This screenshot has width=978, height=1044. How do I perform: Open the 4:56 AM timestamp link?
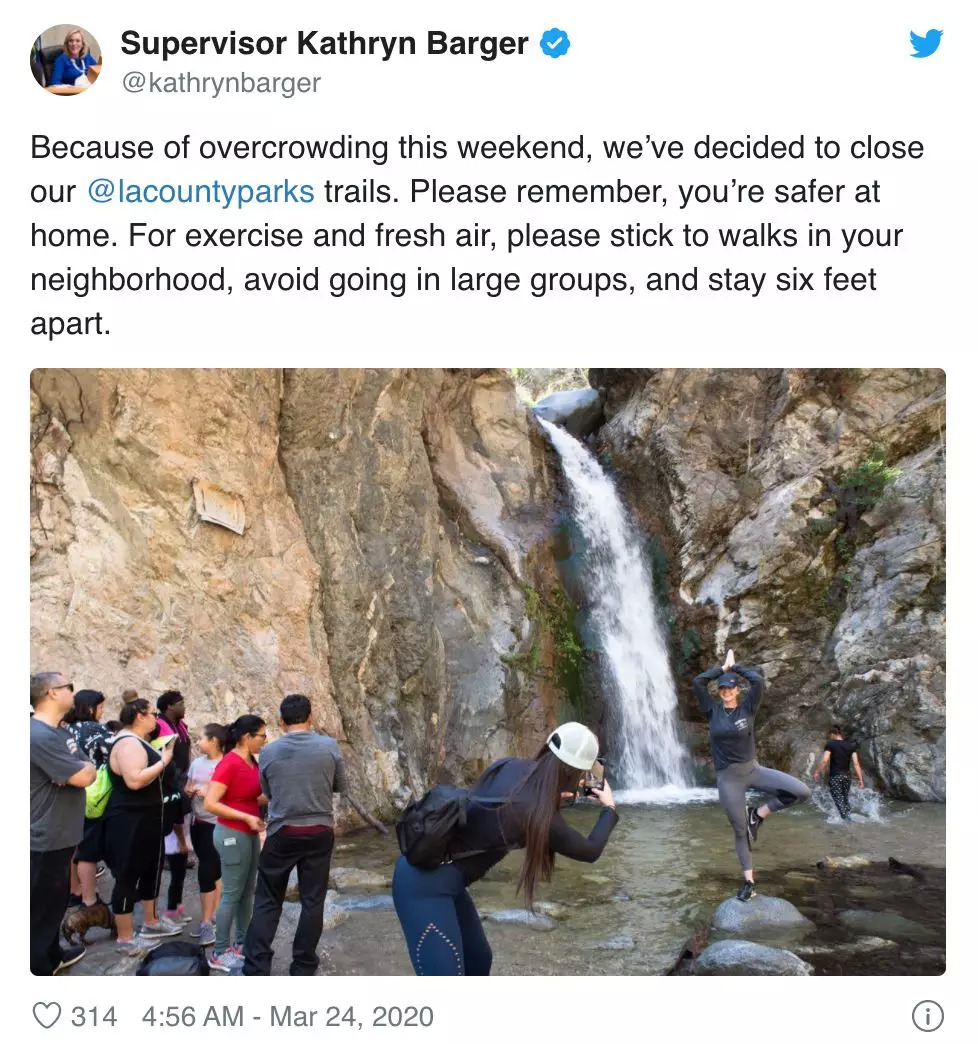pos(192,1017)
